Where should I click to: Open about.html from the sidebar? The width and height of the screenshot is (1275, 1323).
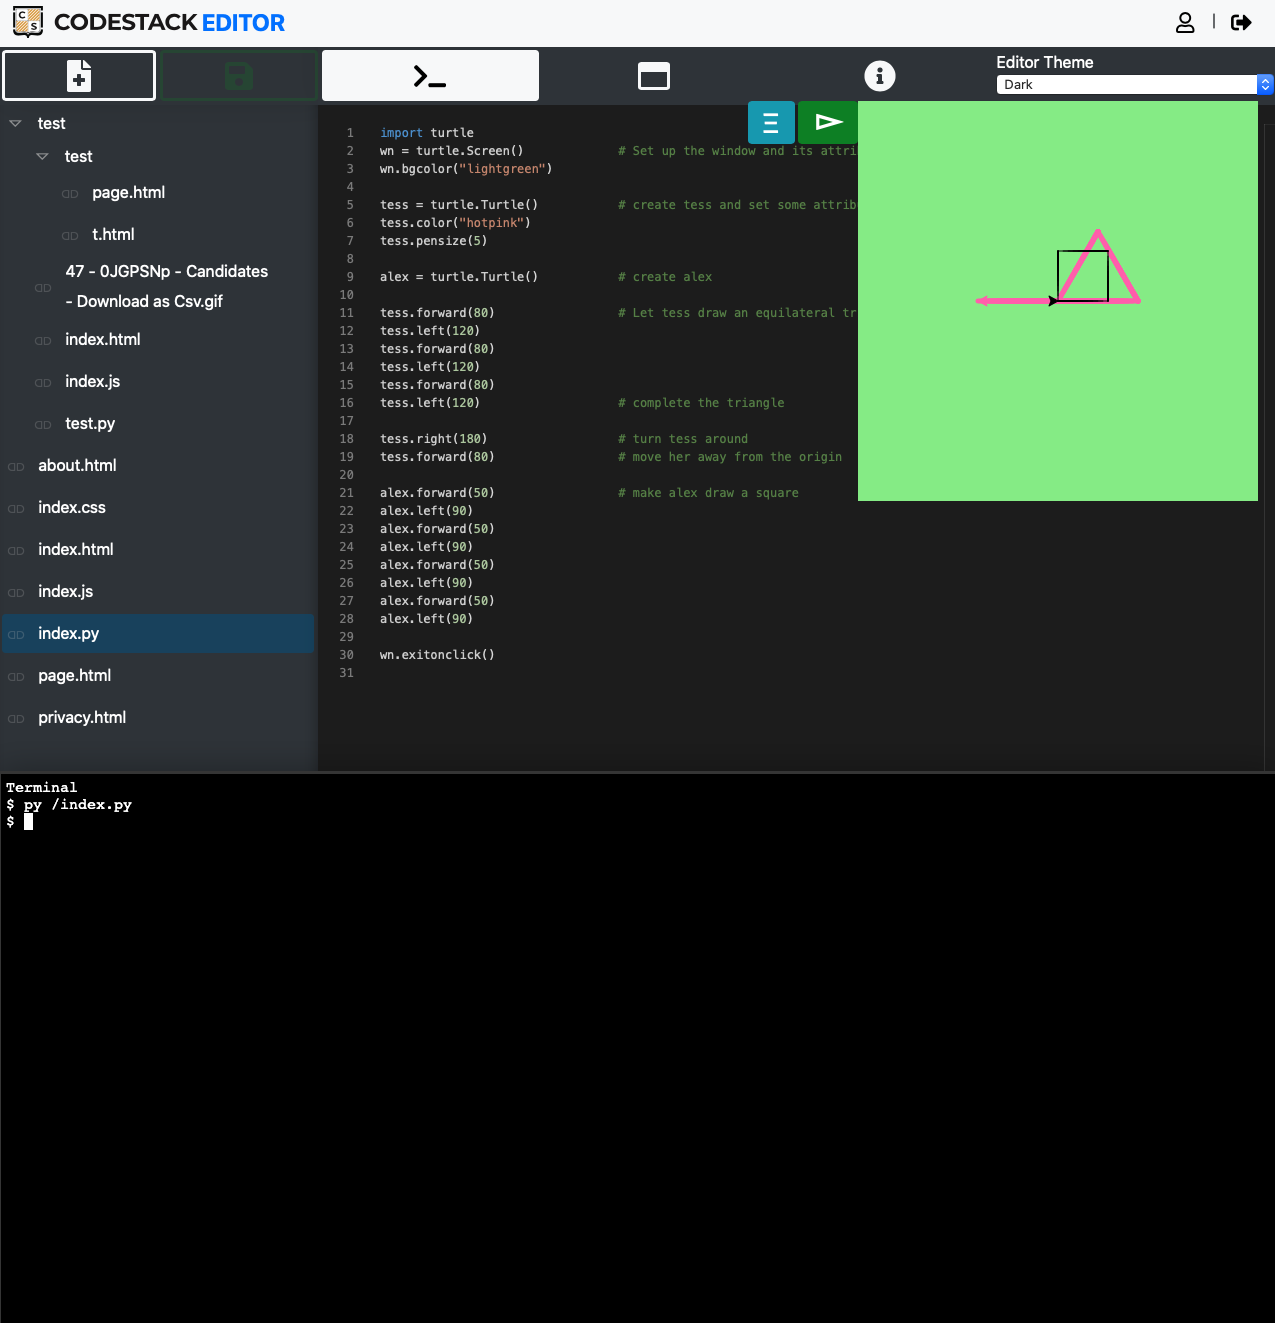tap(77, 465)
